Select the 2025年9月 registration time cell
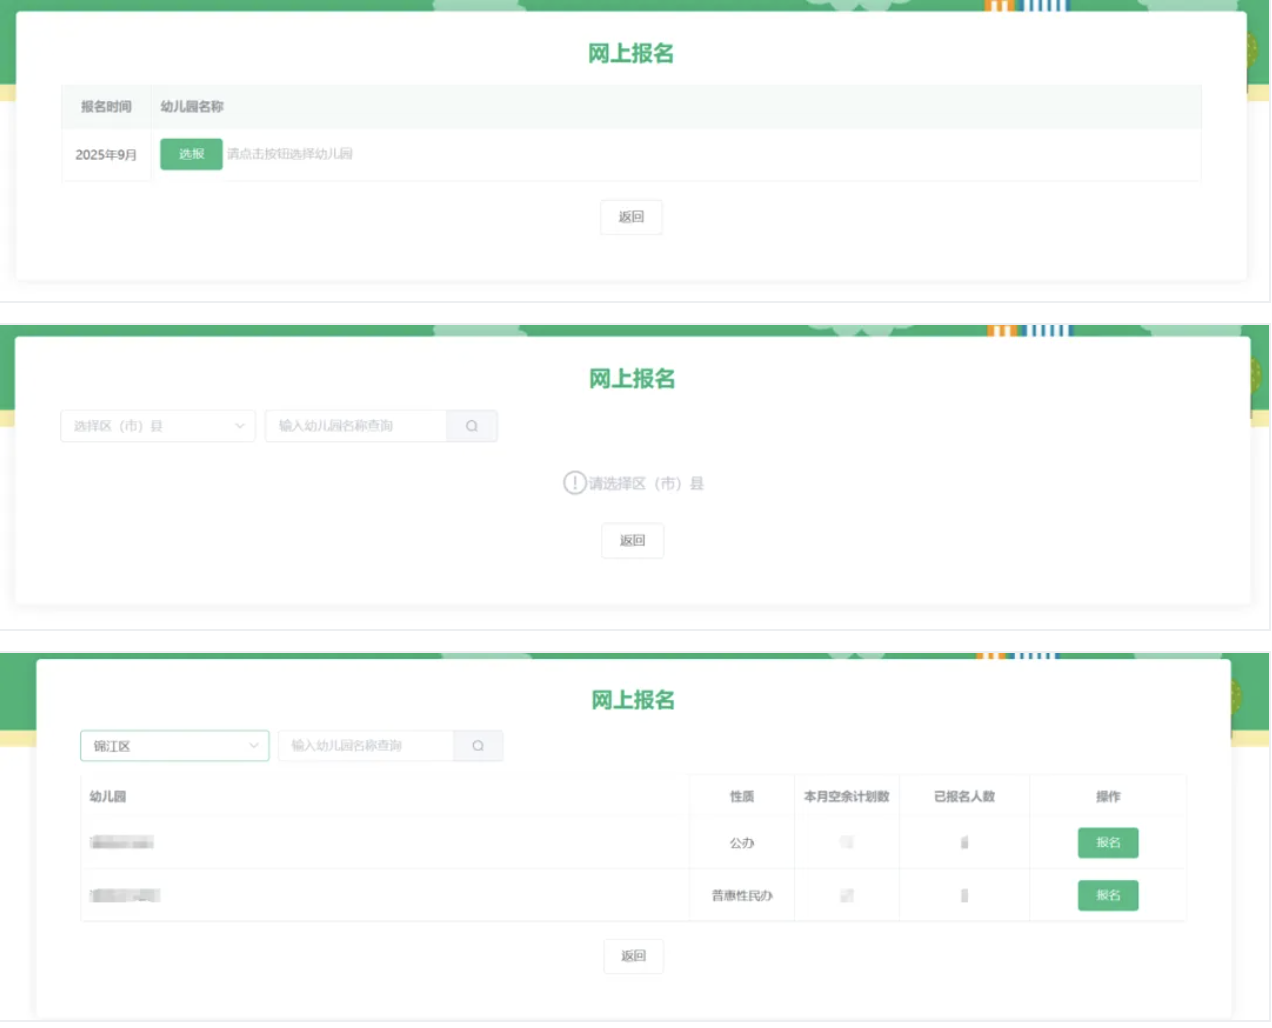The height and width of the screenshot is (1028, 1272). [x=106, y=155]
